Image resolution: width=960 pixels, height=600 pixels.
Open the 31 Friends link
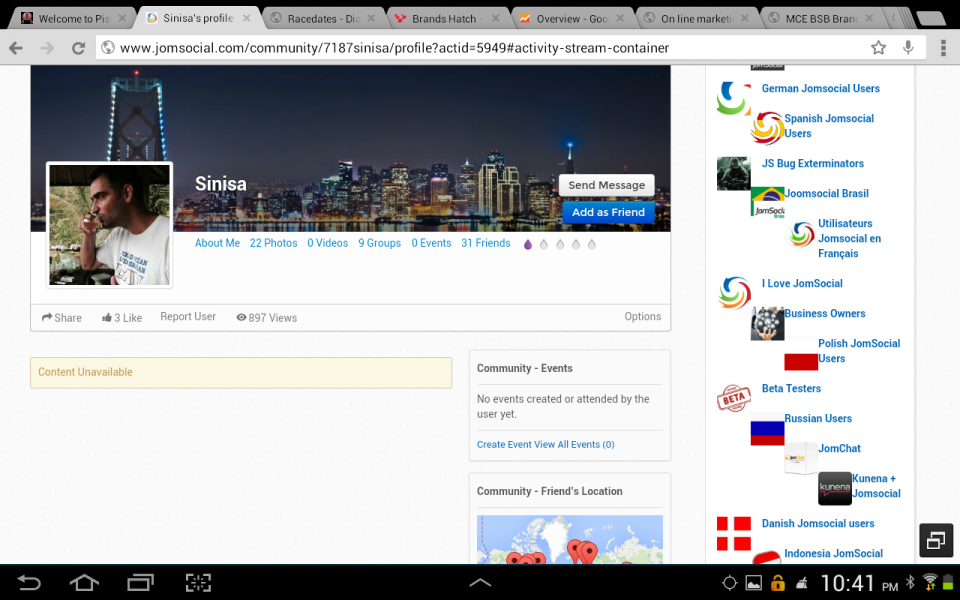tap(486, 243)
